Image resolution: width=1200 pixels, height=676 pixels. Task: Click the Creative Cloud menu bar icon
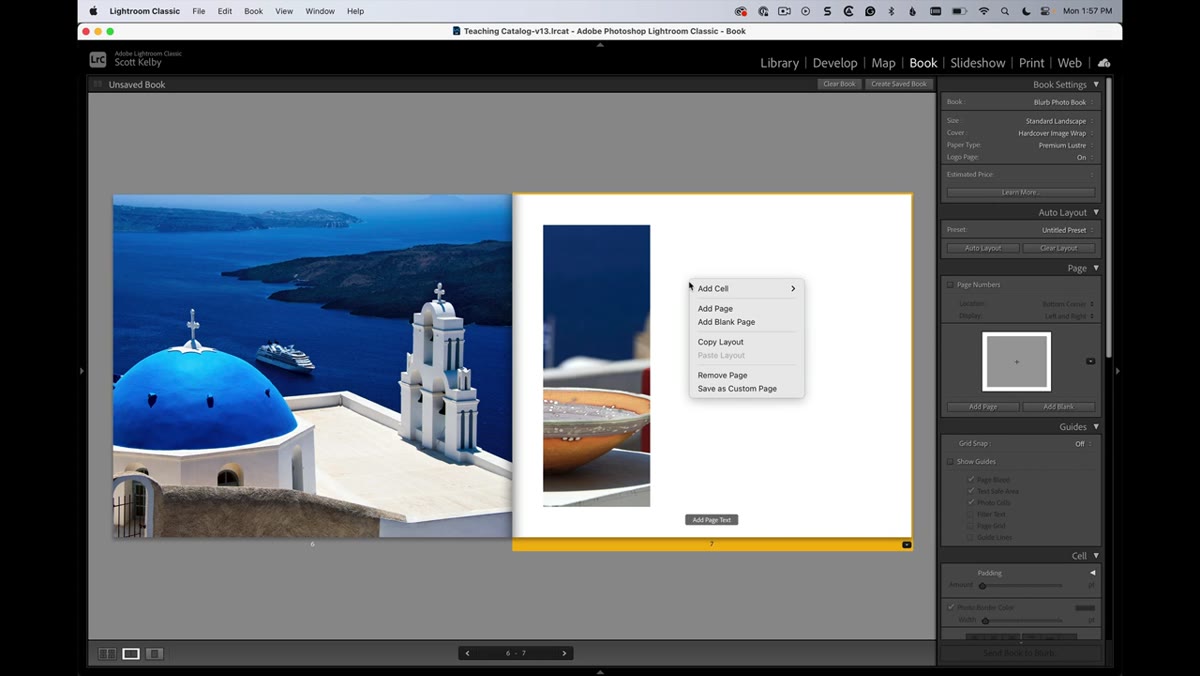pos(740,11)
